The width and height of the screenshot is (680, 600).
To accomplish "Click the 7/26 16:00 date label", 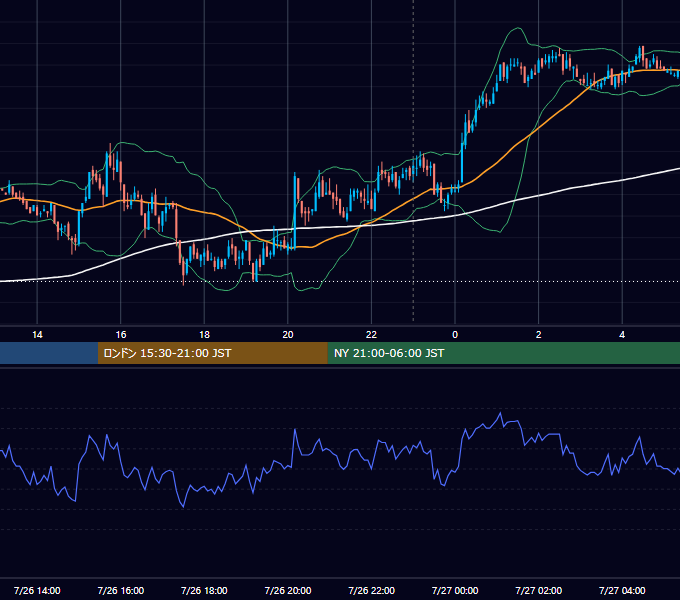I will [x=121, y=590].
